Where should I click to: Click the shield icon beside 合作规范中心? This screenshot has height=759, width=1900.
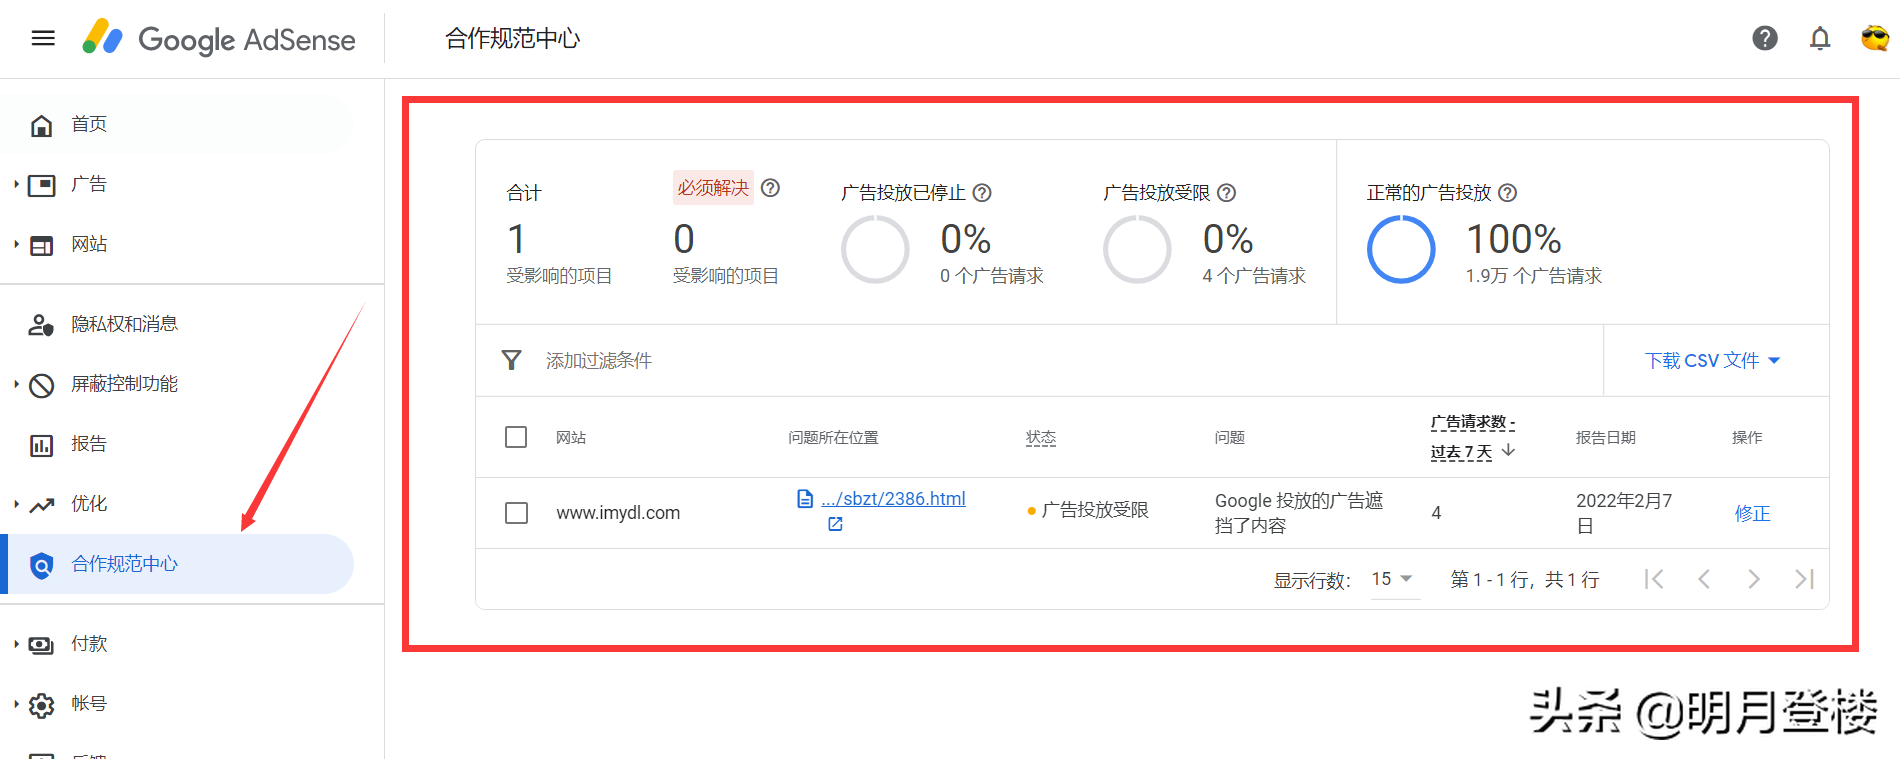click(x=41, y=566)
